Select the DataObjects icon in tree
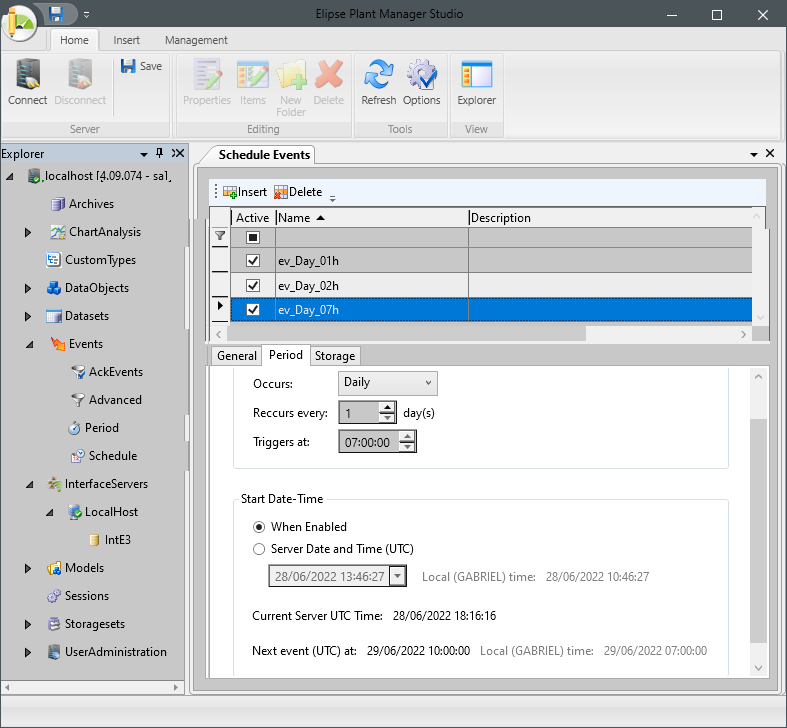This screenshot has width=787, height=728. [53, 288]
